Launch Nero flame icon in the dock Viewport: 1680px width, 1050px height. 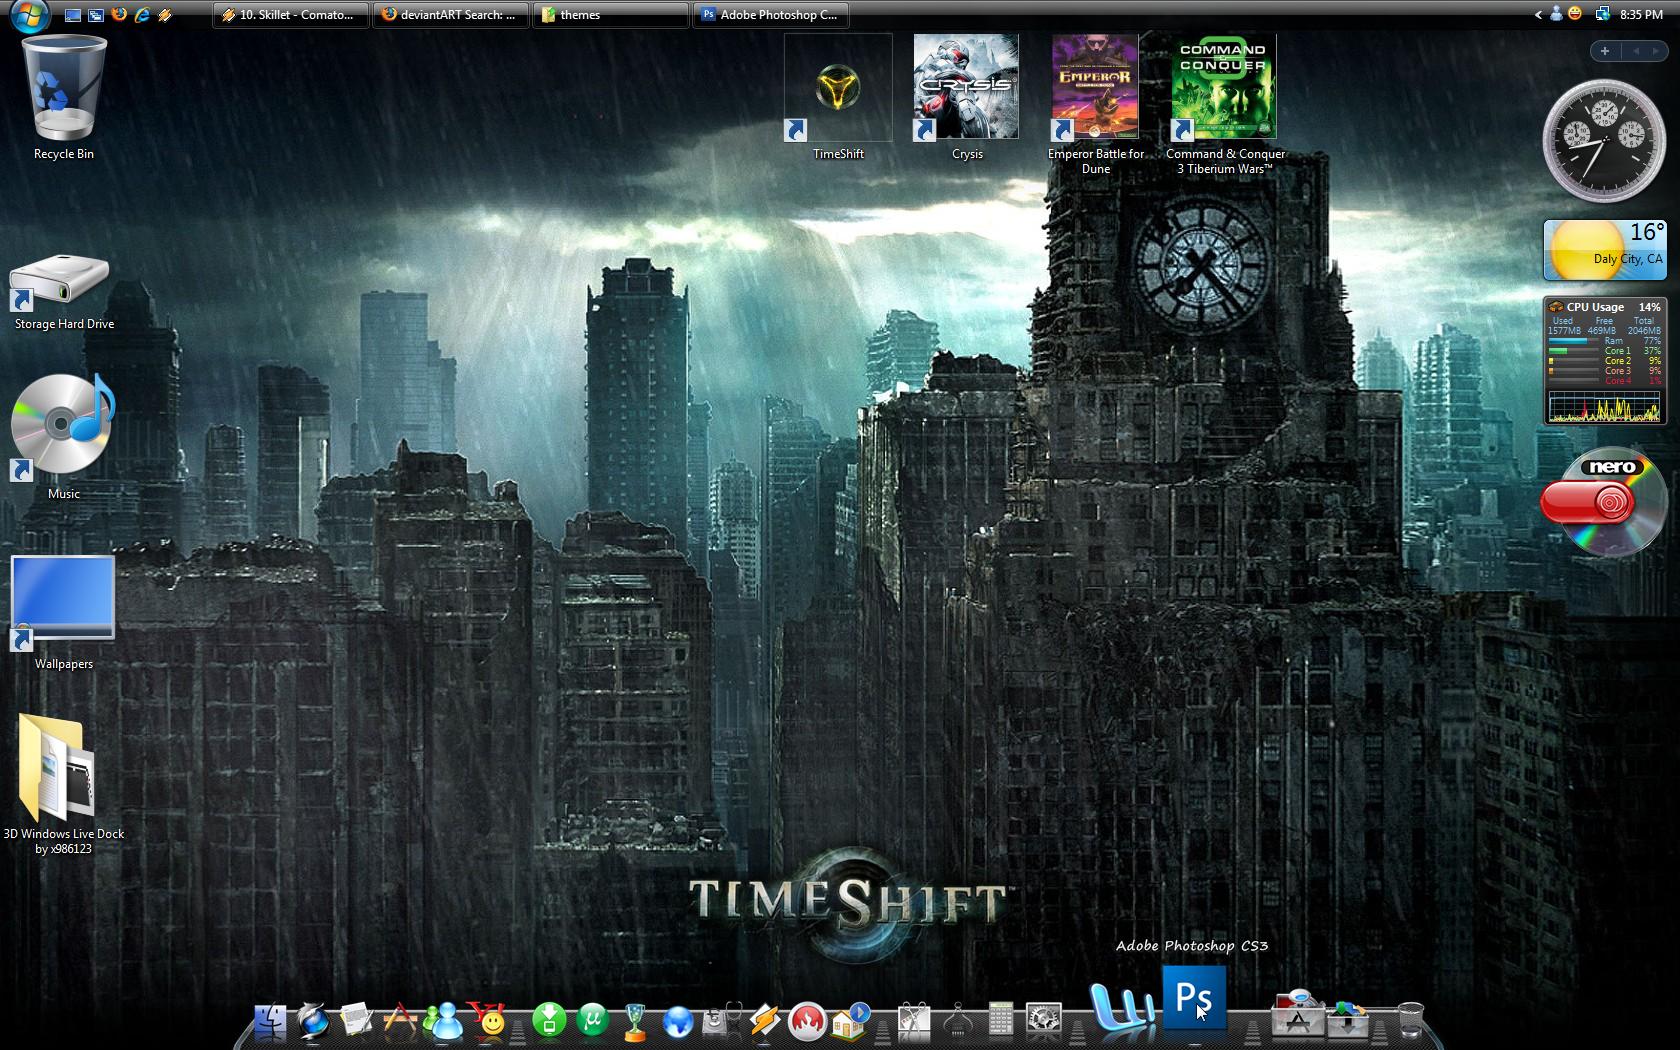807,1021
